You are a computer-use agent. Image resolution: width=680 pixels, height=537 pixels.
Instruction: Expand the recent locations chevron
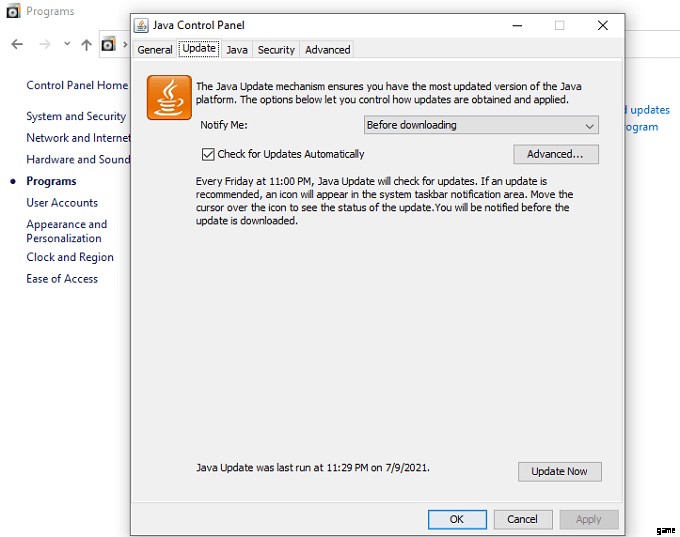[x=67, y=44]
